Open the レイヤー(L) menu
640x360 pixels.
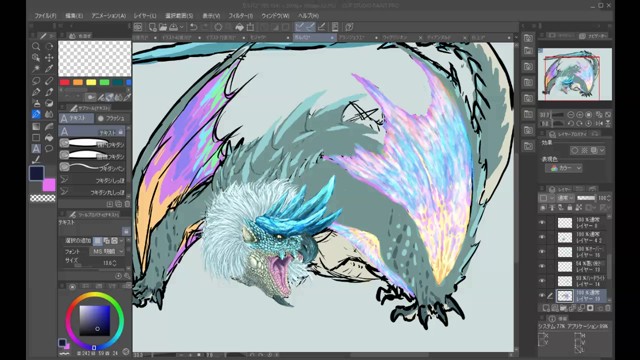pos(145,16)
